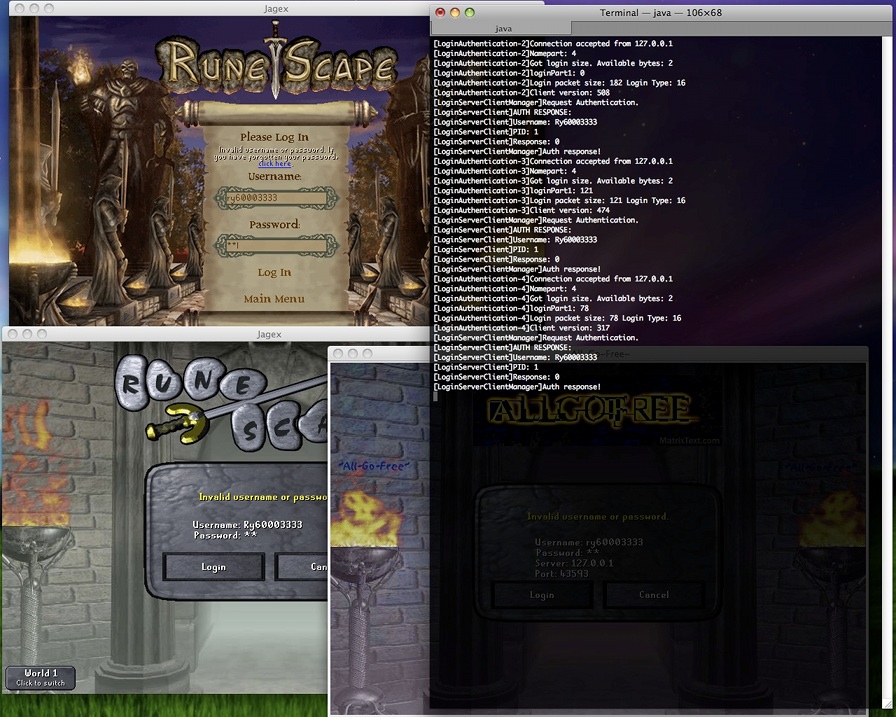Close the lower-left Jagex classic window
The image size is (896, 717).
(x=10, y=334)
